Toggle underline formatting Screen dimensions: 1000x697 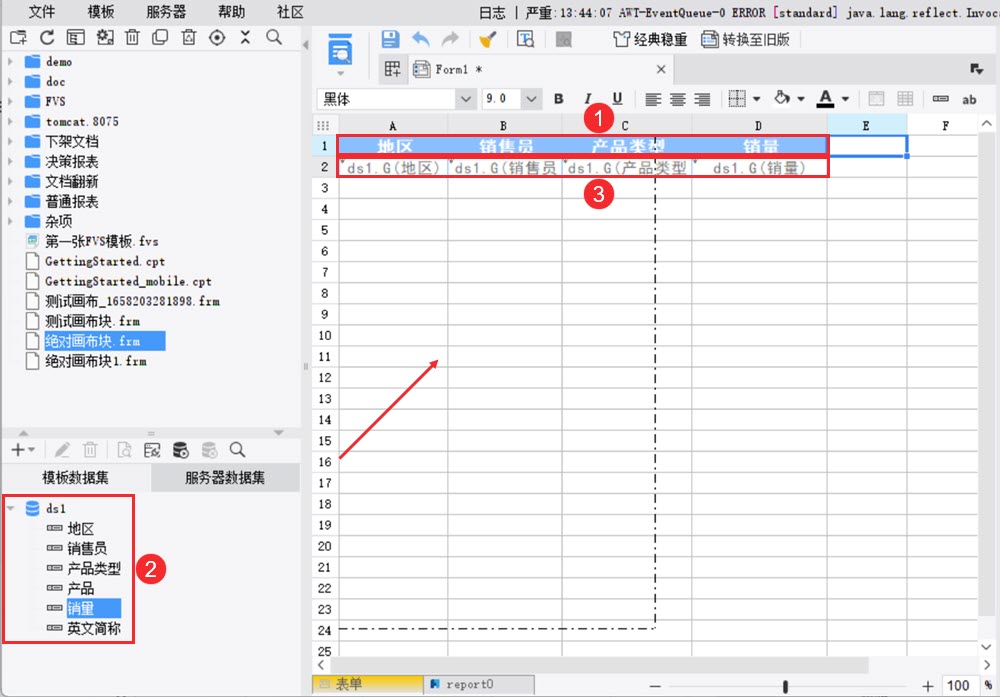[617, 98]
